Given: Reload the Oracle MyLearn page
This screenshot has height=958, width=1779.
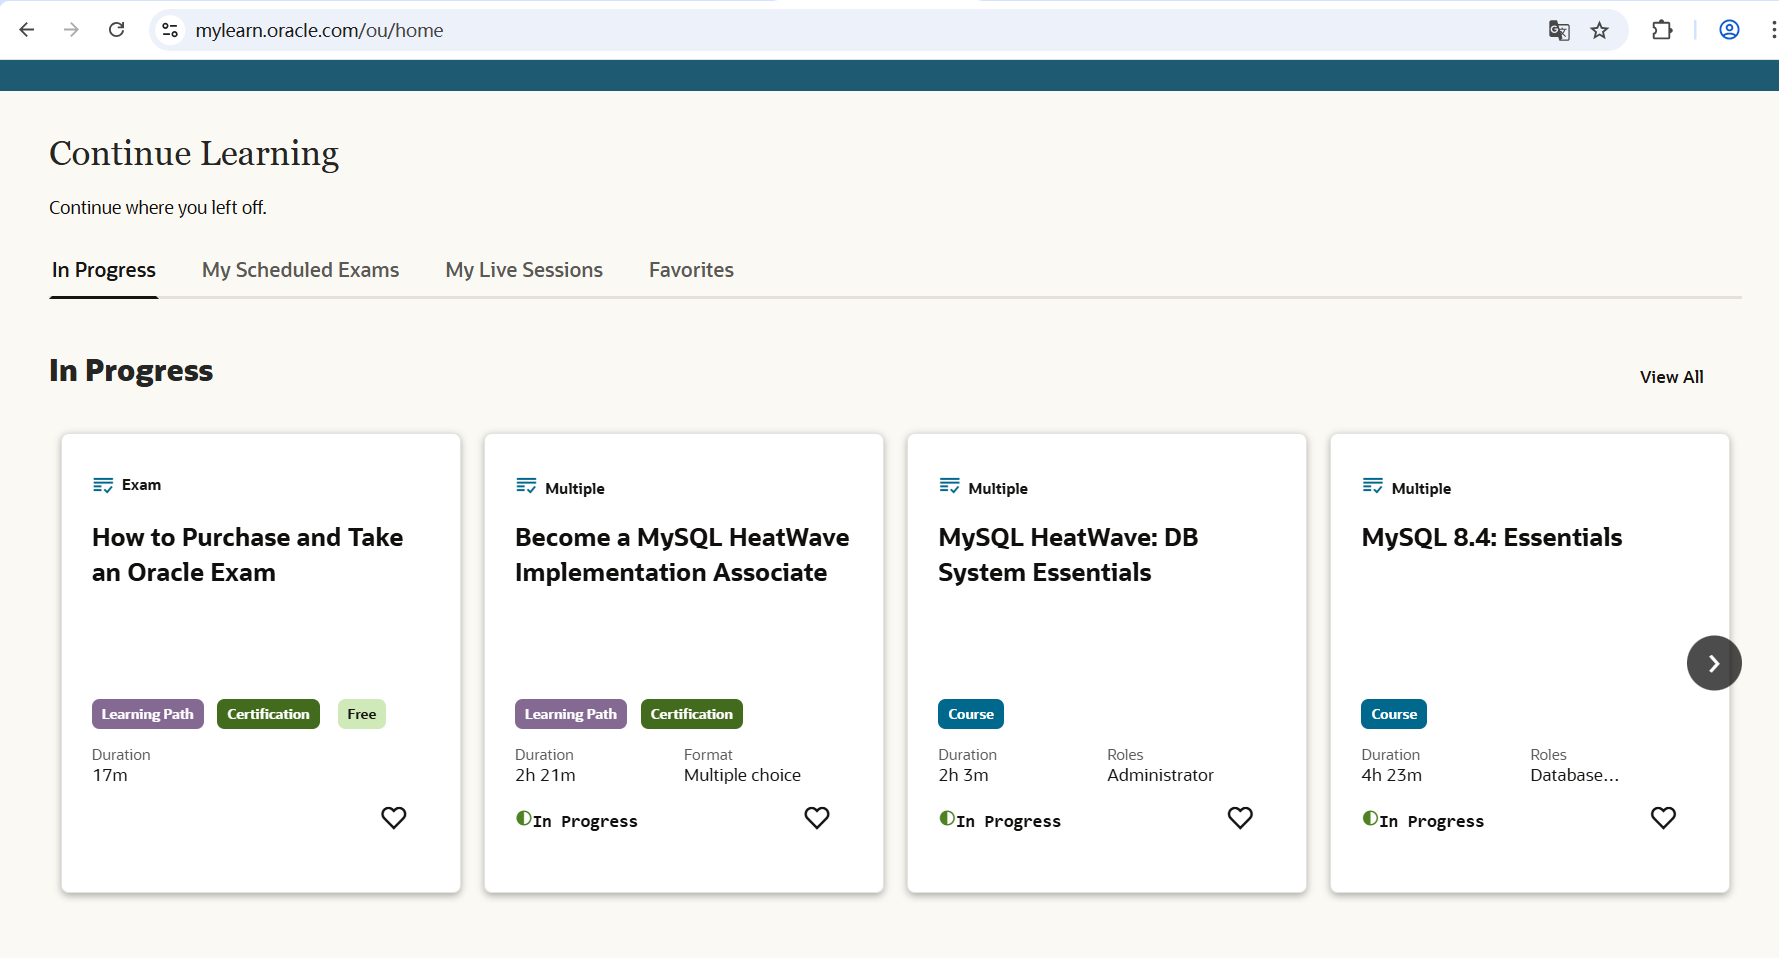Looking at the screenshot, I should (x=117, y=30).
